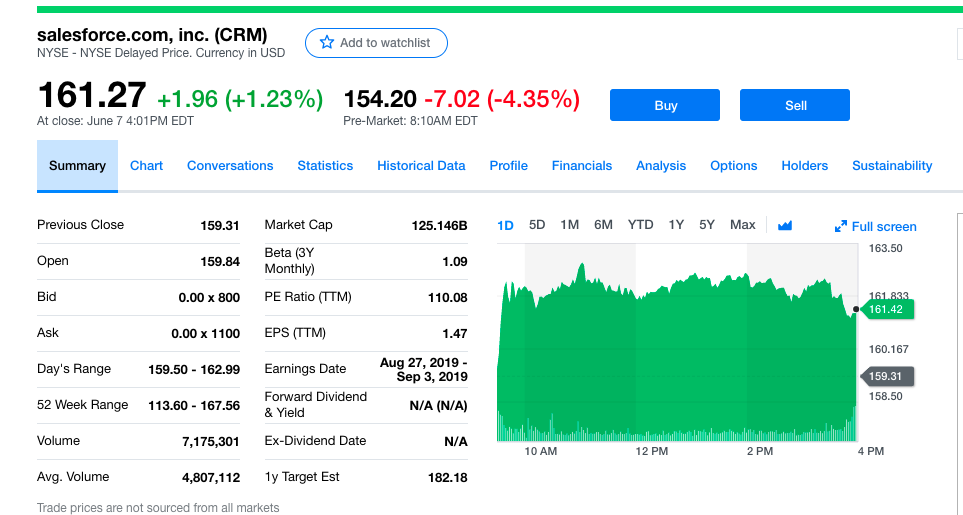Select the Max chart range

click(x=743, y=225)
